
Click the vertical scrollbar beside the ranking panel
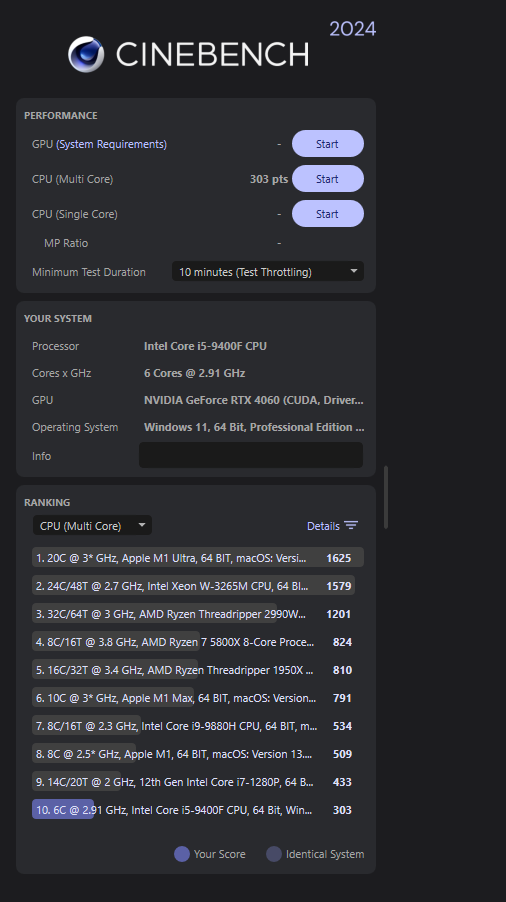(x=386, y=497)
